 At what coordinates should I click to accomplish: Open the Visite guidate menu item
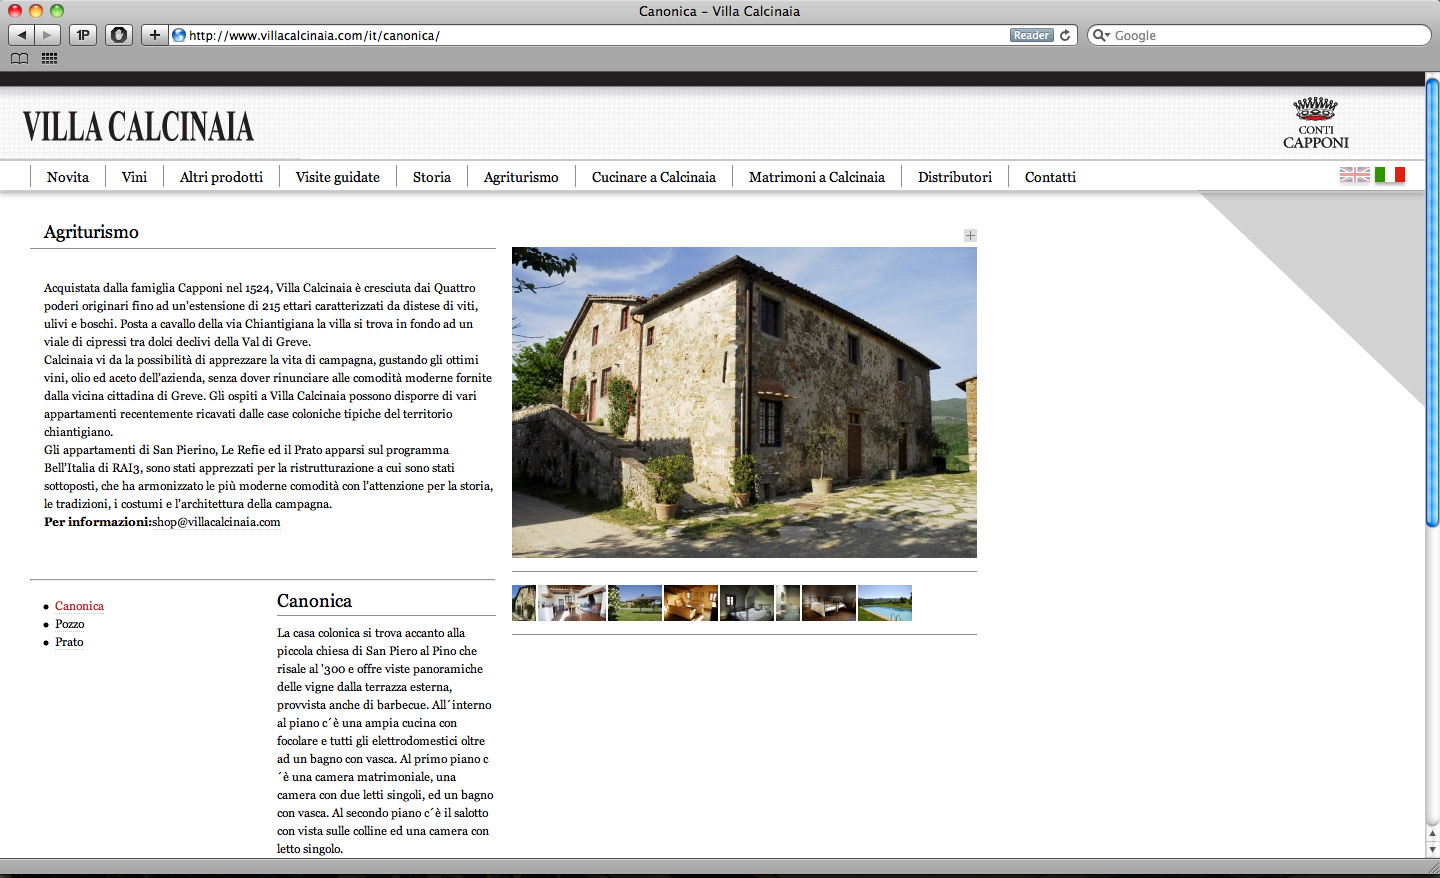pyautogui.click(x=338, y=177)
